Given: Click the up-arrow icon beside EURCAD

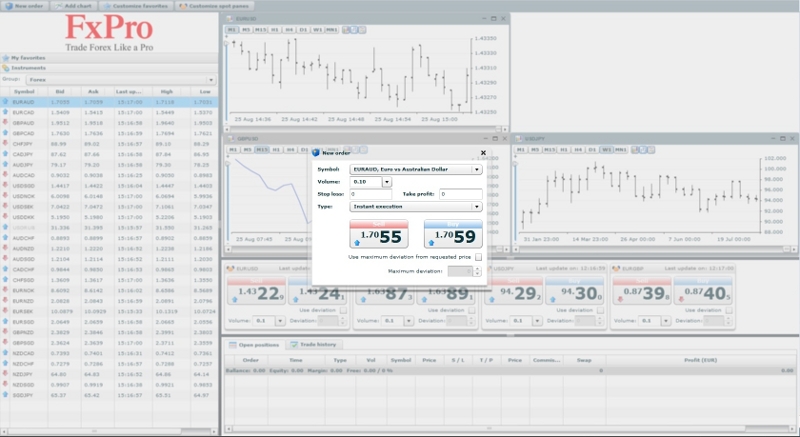Looking at the screenshot, I should coord(6,112).
